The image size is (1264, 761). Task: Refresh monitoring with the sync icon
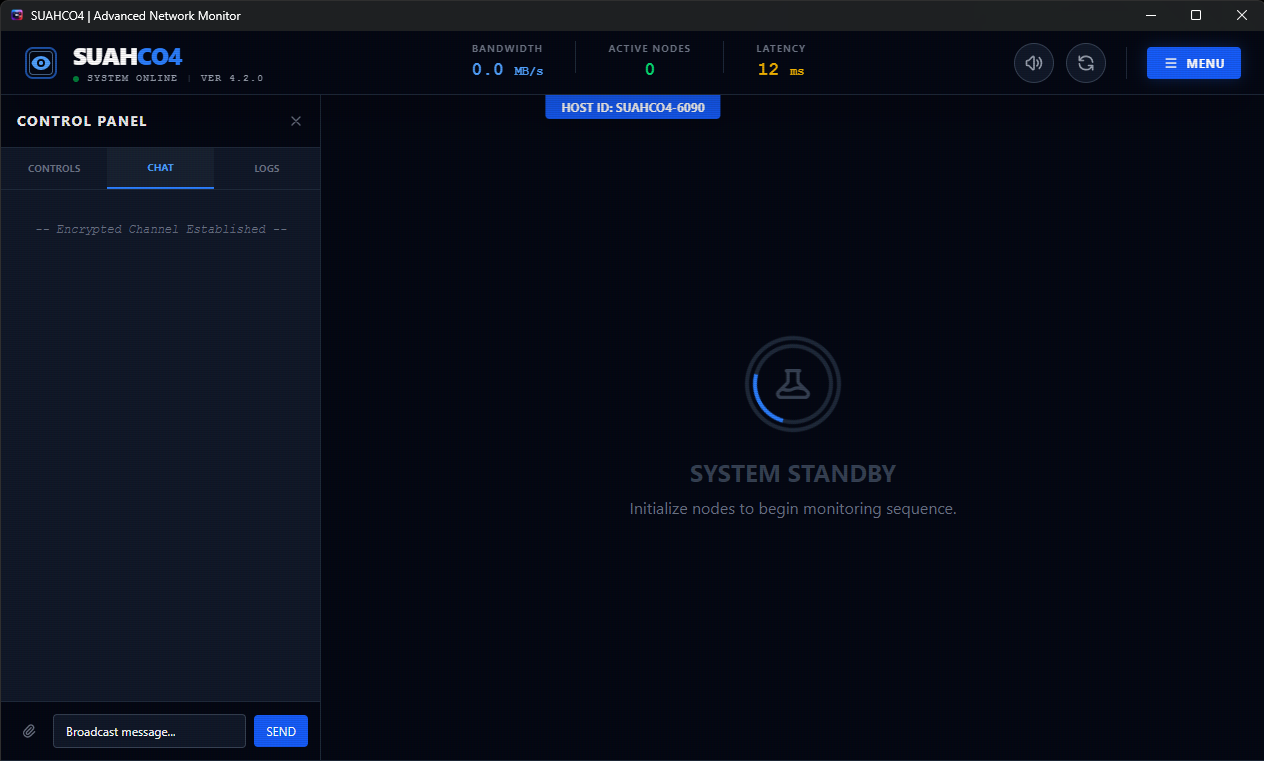click(x=1085, y=62)
